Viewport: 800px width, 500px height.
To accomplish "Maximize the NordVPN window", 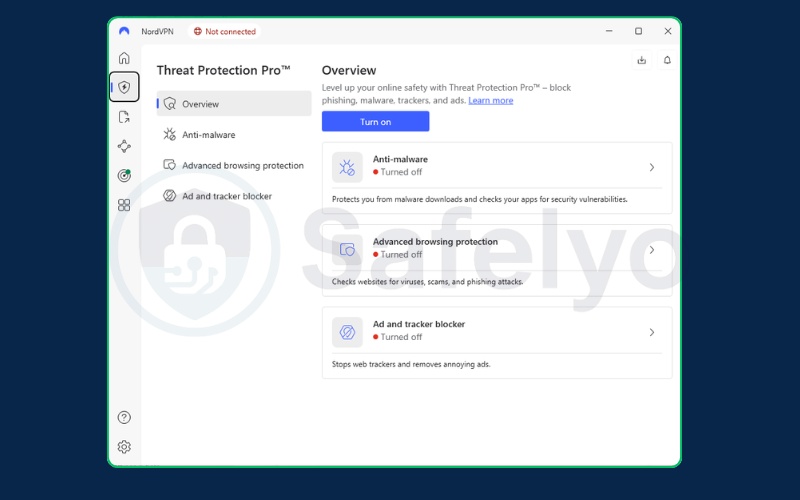I will (x=638, y=31).
